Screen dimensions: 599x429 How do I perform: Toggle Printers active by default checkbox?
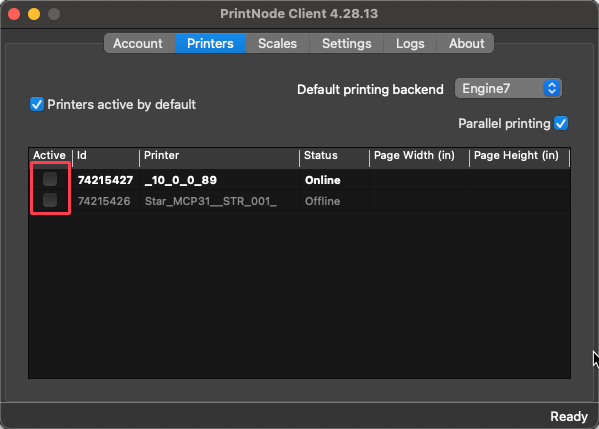pyautogui.click(x=37, y=104)
